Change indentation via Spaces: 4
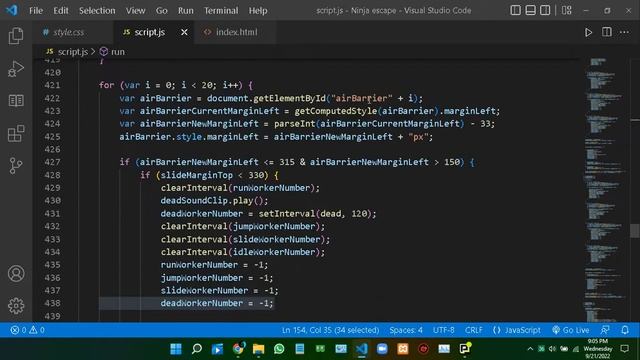640x360 pixels. point(406,330)
